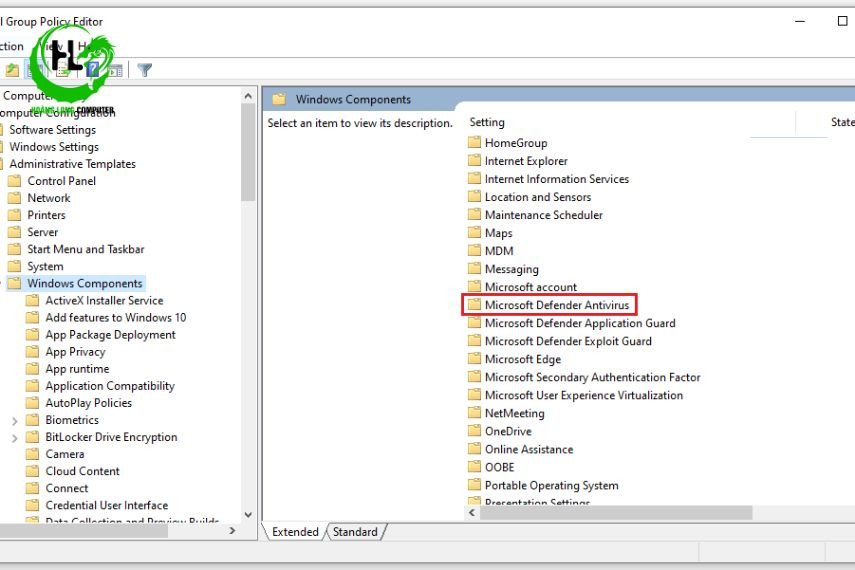Screen dimensions: 855x570
Task: Click the Network folder icon in tree
Action: click(x=15, y=198)
